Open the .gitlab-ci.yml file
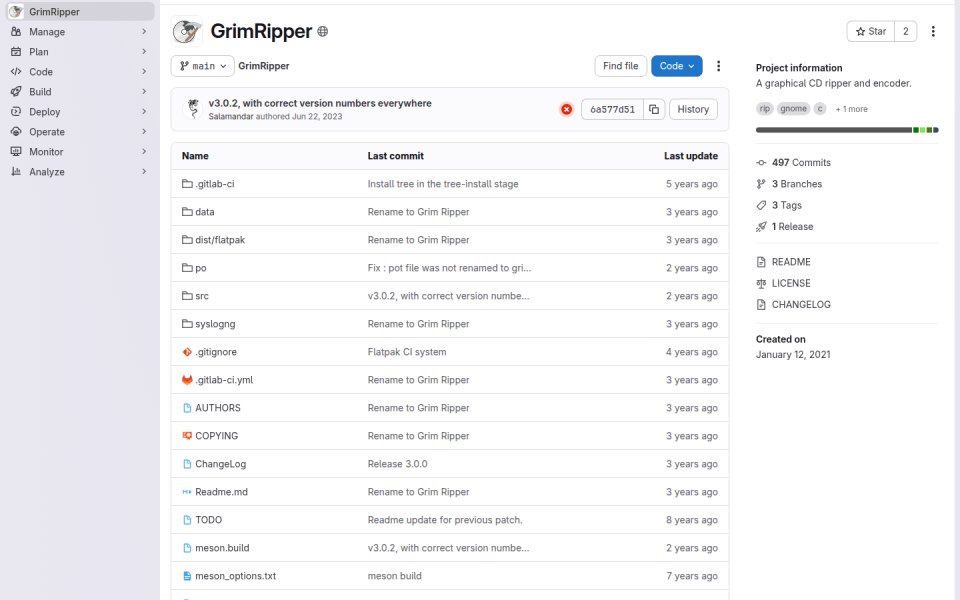The height and width of the screenshot is (600, 960). click(224, 380)
